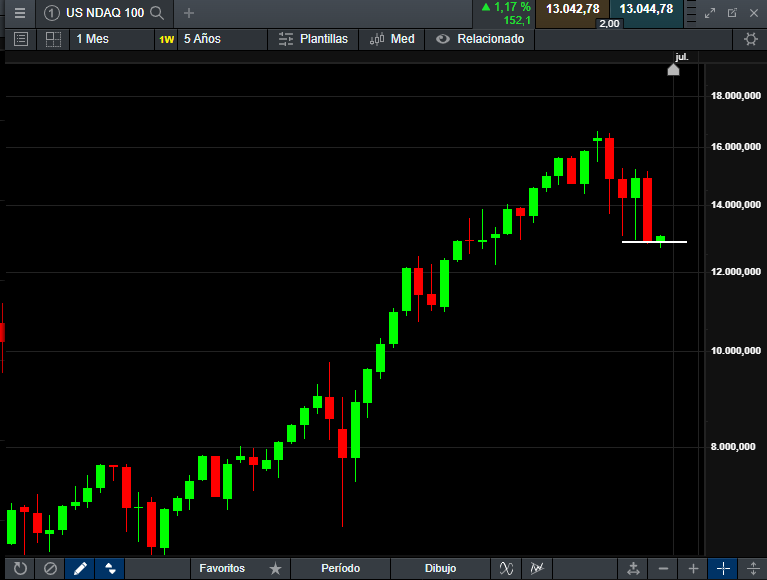Open chart settings gear icon
Viewport: 767px width, 580px height.
pyautogui.click(x=750, y=39)
